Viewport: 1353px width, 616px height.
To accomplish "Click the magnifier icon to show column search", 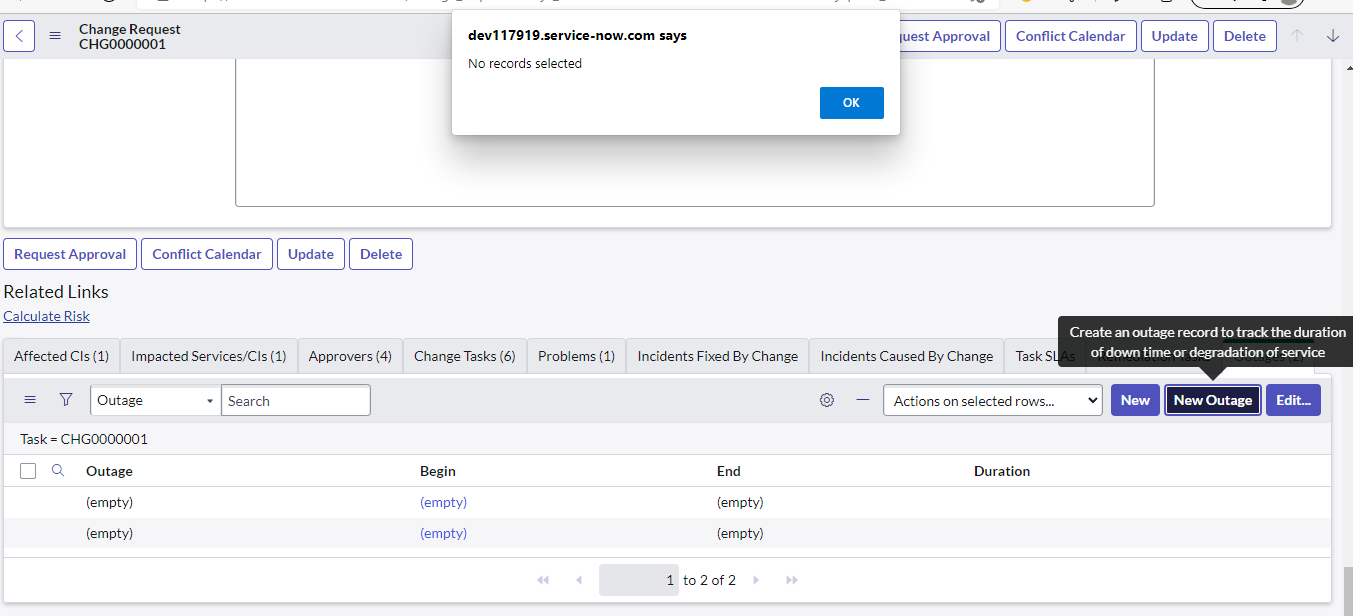I will 57,470.
